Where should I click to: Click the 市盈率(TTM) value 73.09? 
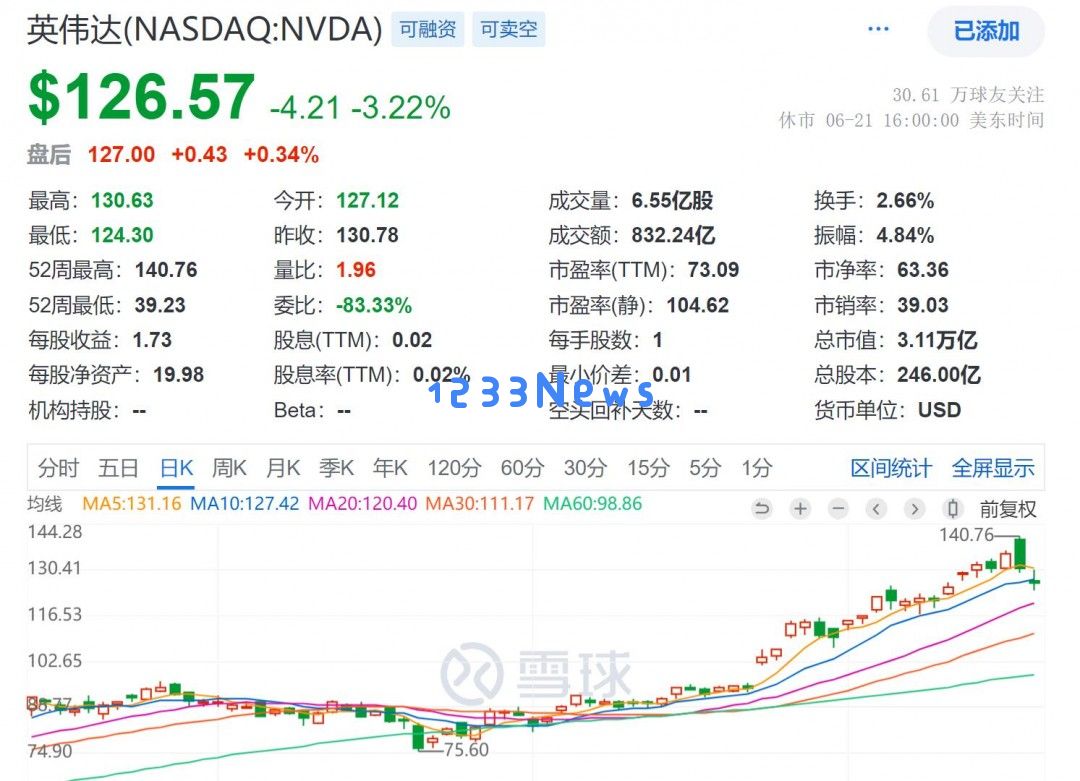tap(713, 270)
